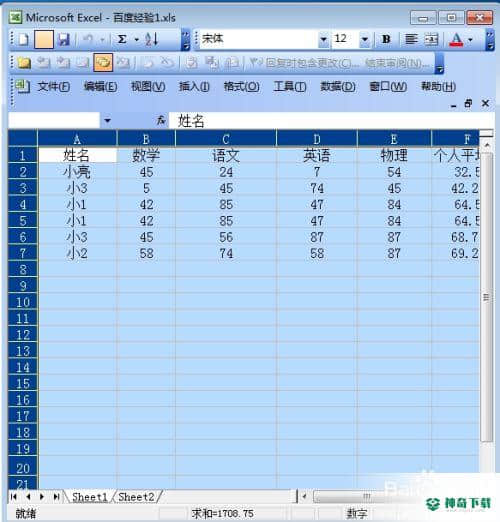This screenshot has width=500, height=522.
Task: Click the Merge and Center icon
Action: (431, 39)
